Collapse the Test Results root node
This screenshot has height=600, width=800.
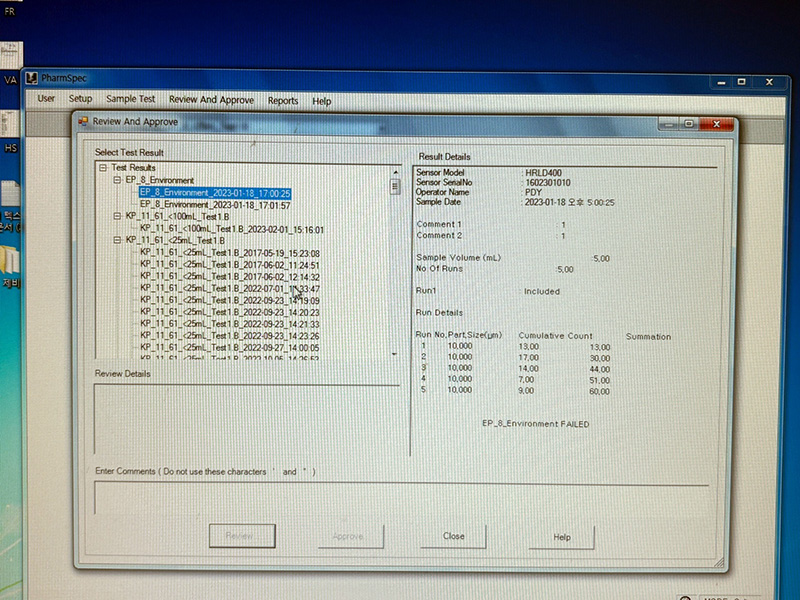tap(104, 168)
